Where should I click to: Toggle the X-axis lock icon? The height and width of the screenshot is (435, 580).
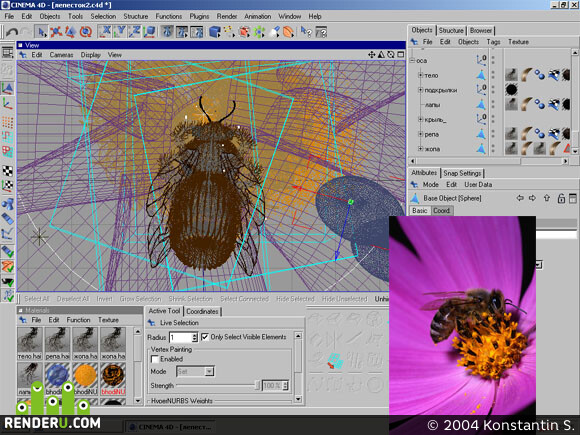point(105,32)
